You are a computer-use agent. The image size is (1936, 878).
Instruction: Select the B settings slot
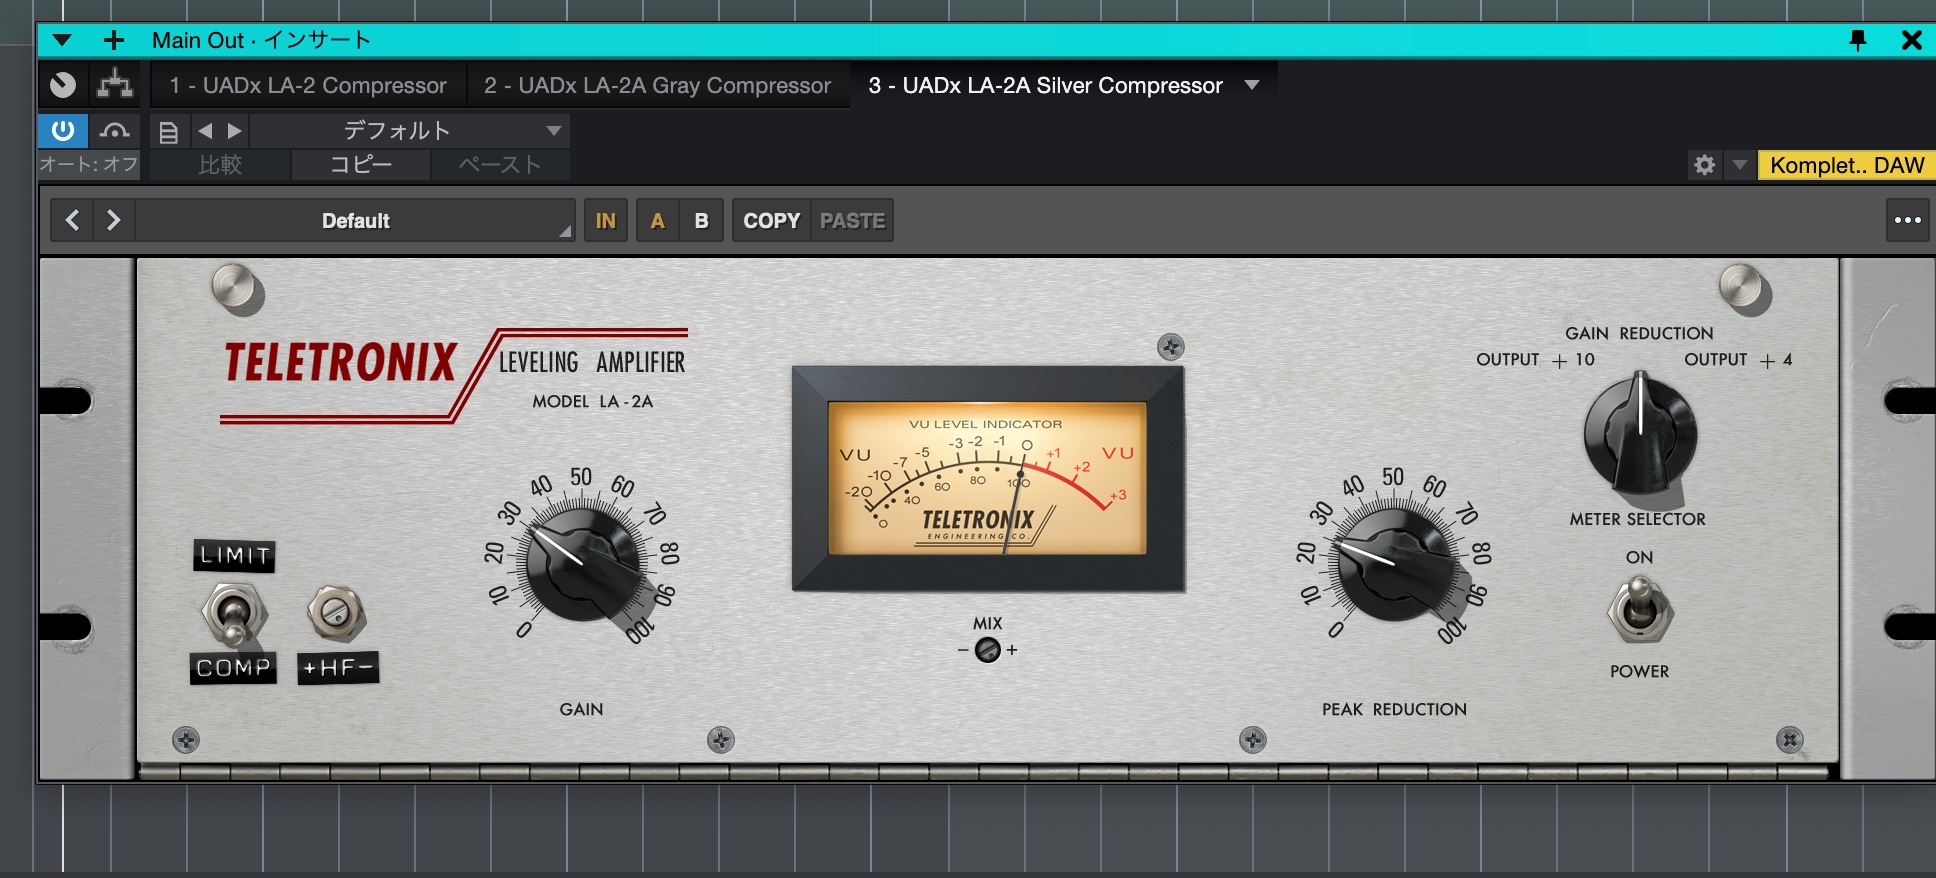[702, 221]
